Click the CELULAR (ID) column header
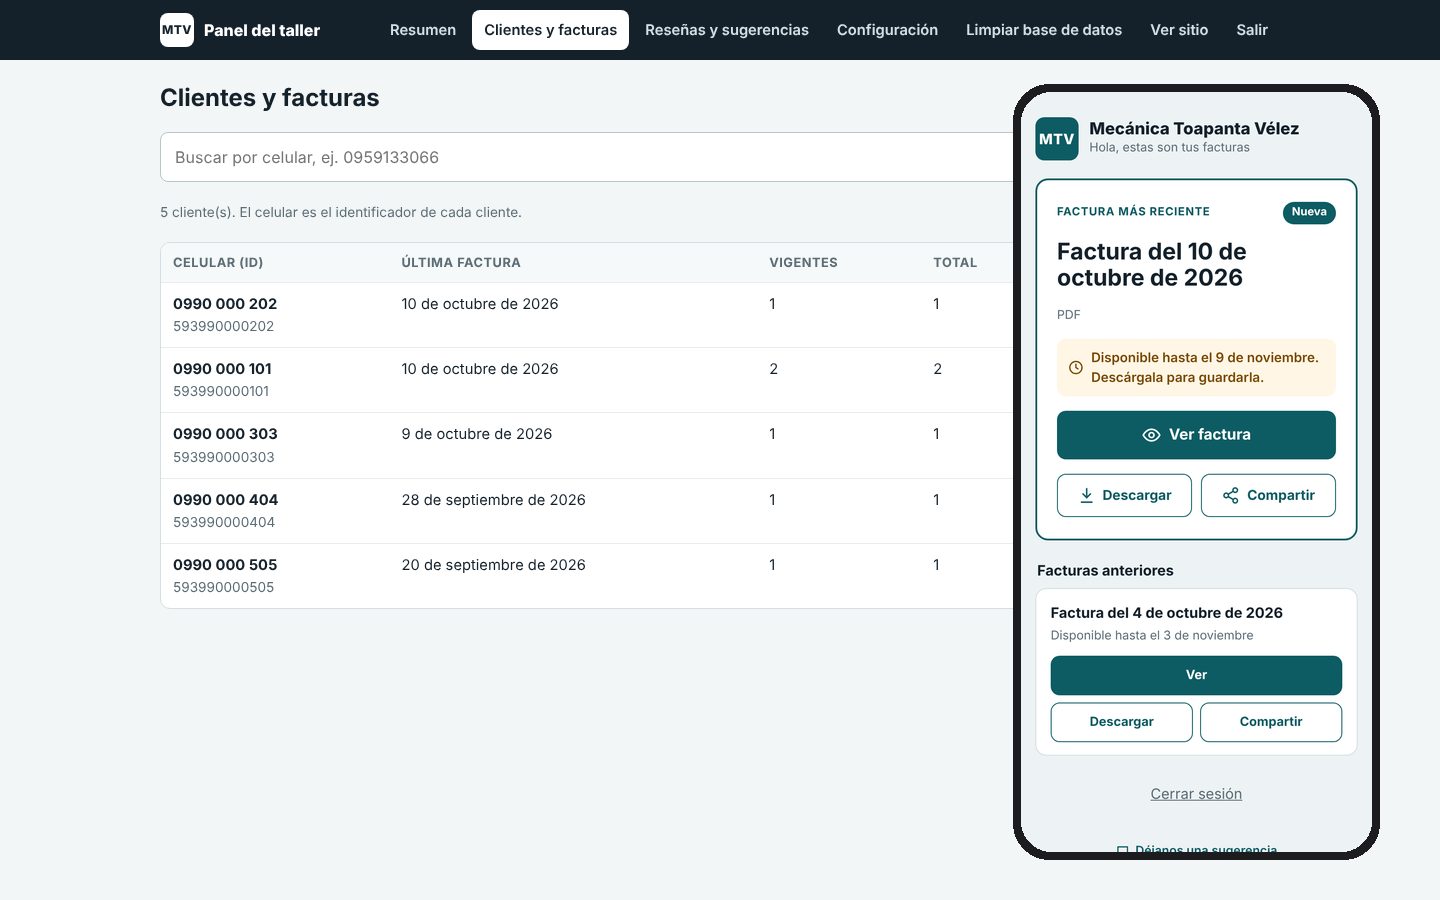 [218, 263]
